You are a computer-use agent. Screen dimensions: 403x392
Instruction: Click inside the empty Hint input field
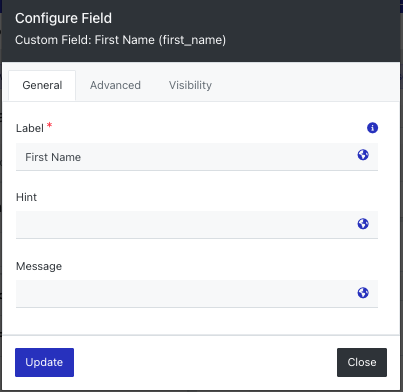click(197, 225)
